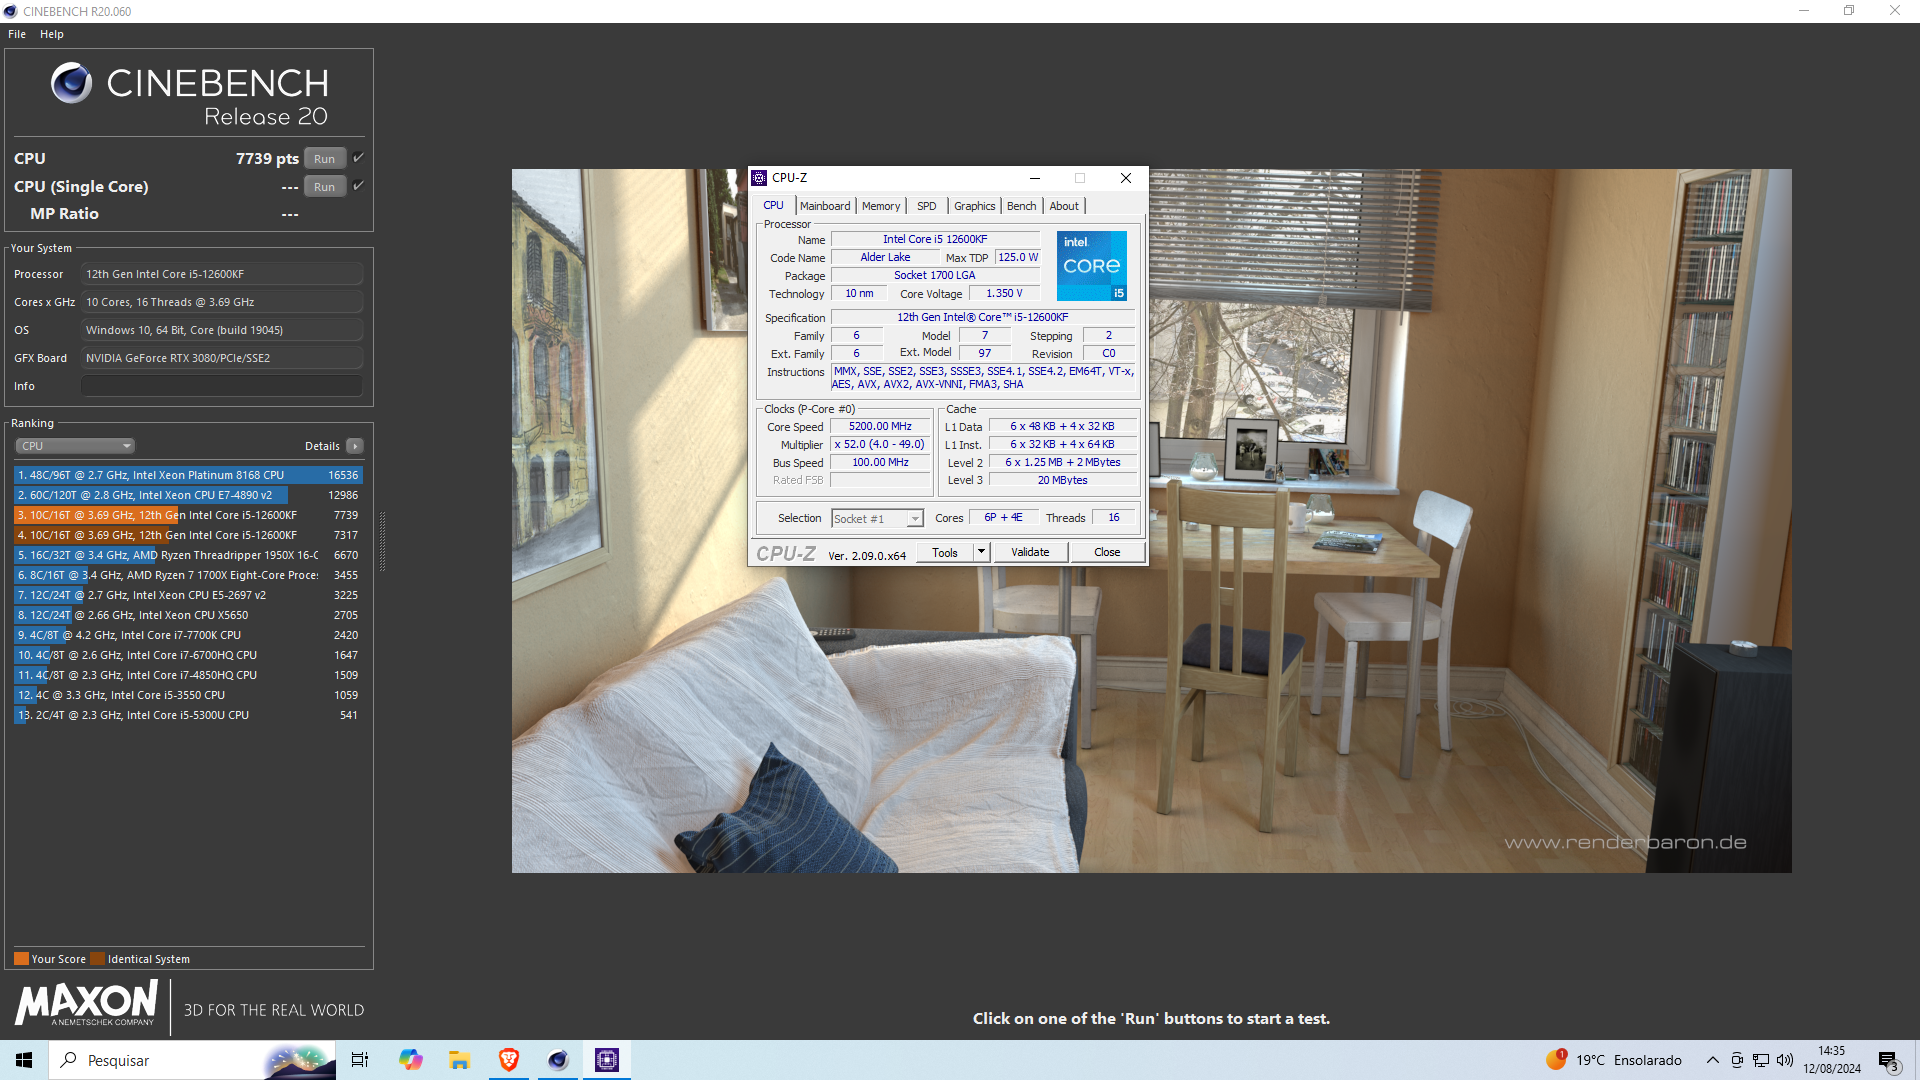Click the Core Speed value 5200.00 MHz
The image size is (1920, 1080).
point(880,426)
